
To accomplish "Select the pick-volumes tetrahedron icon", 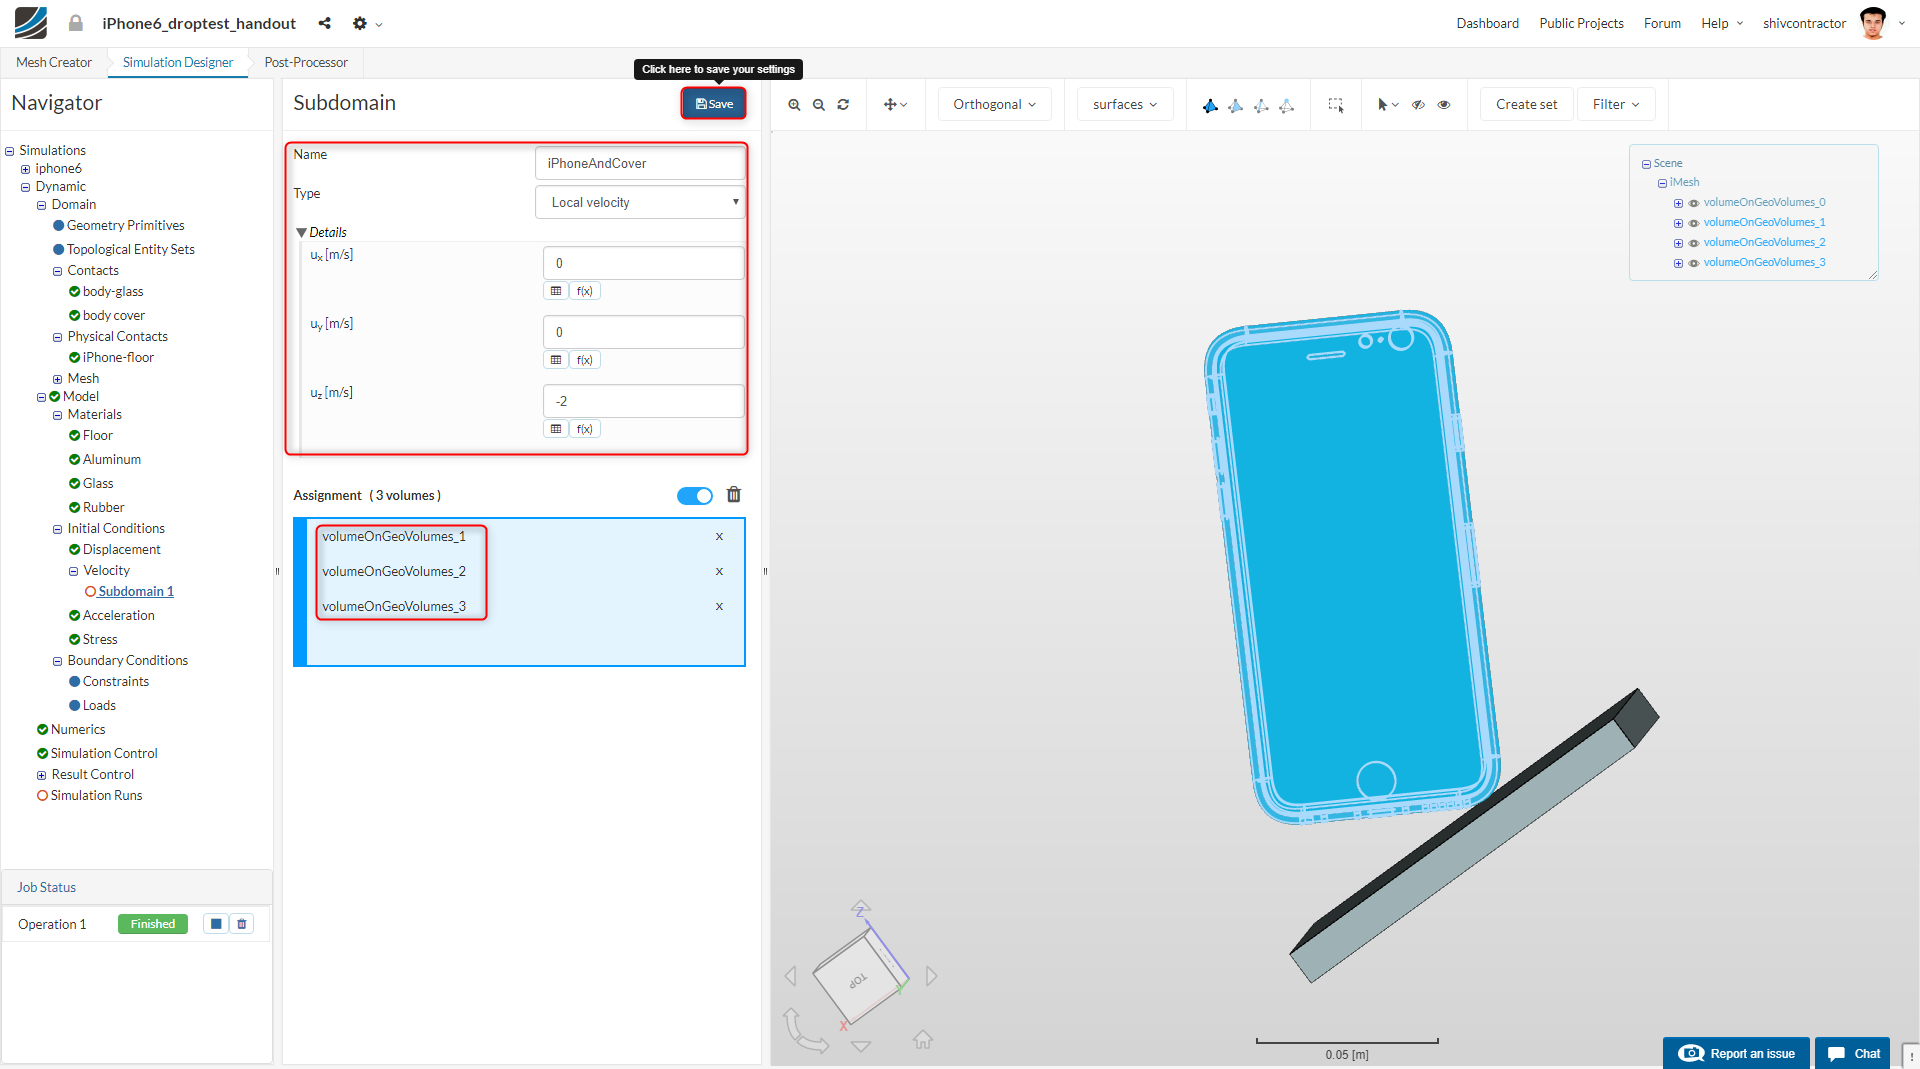I will pos(1210,105).
